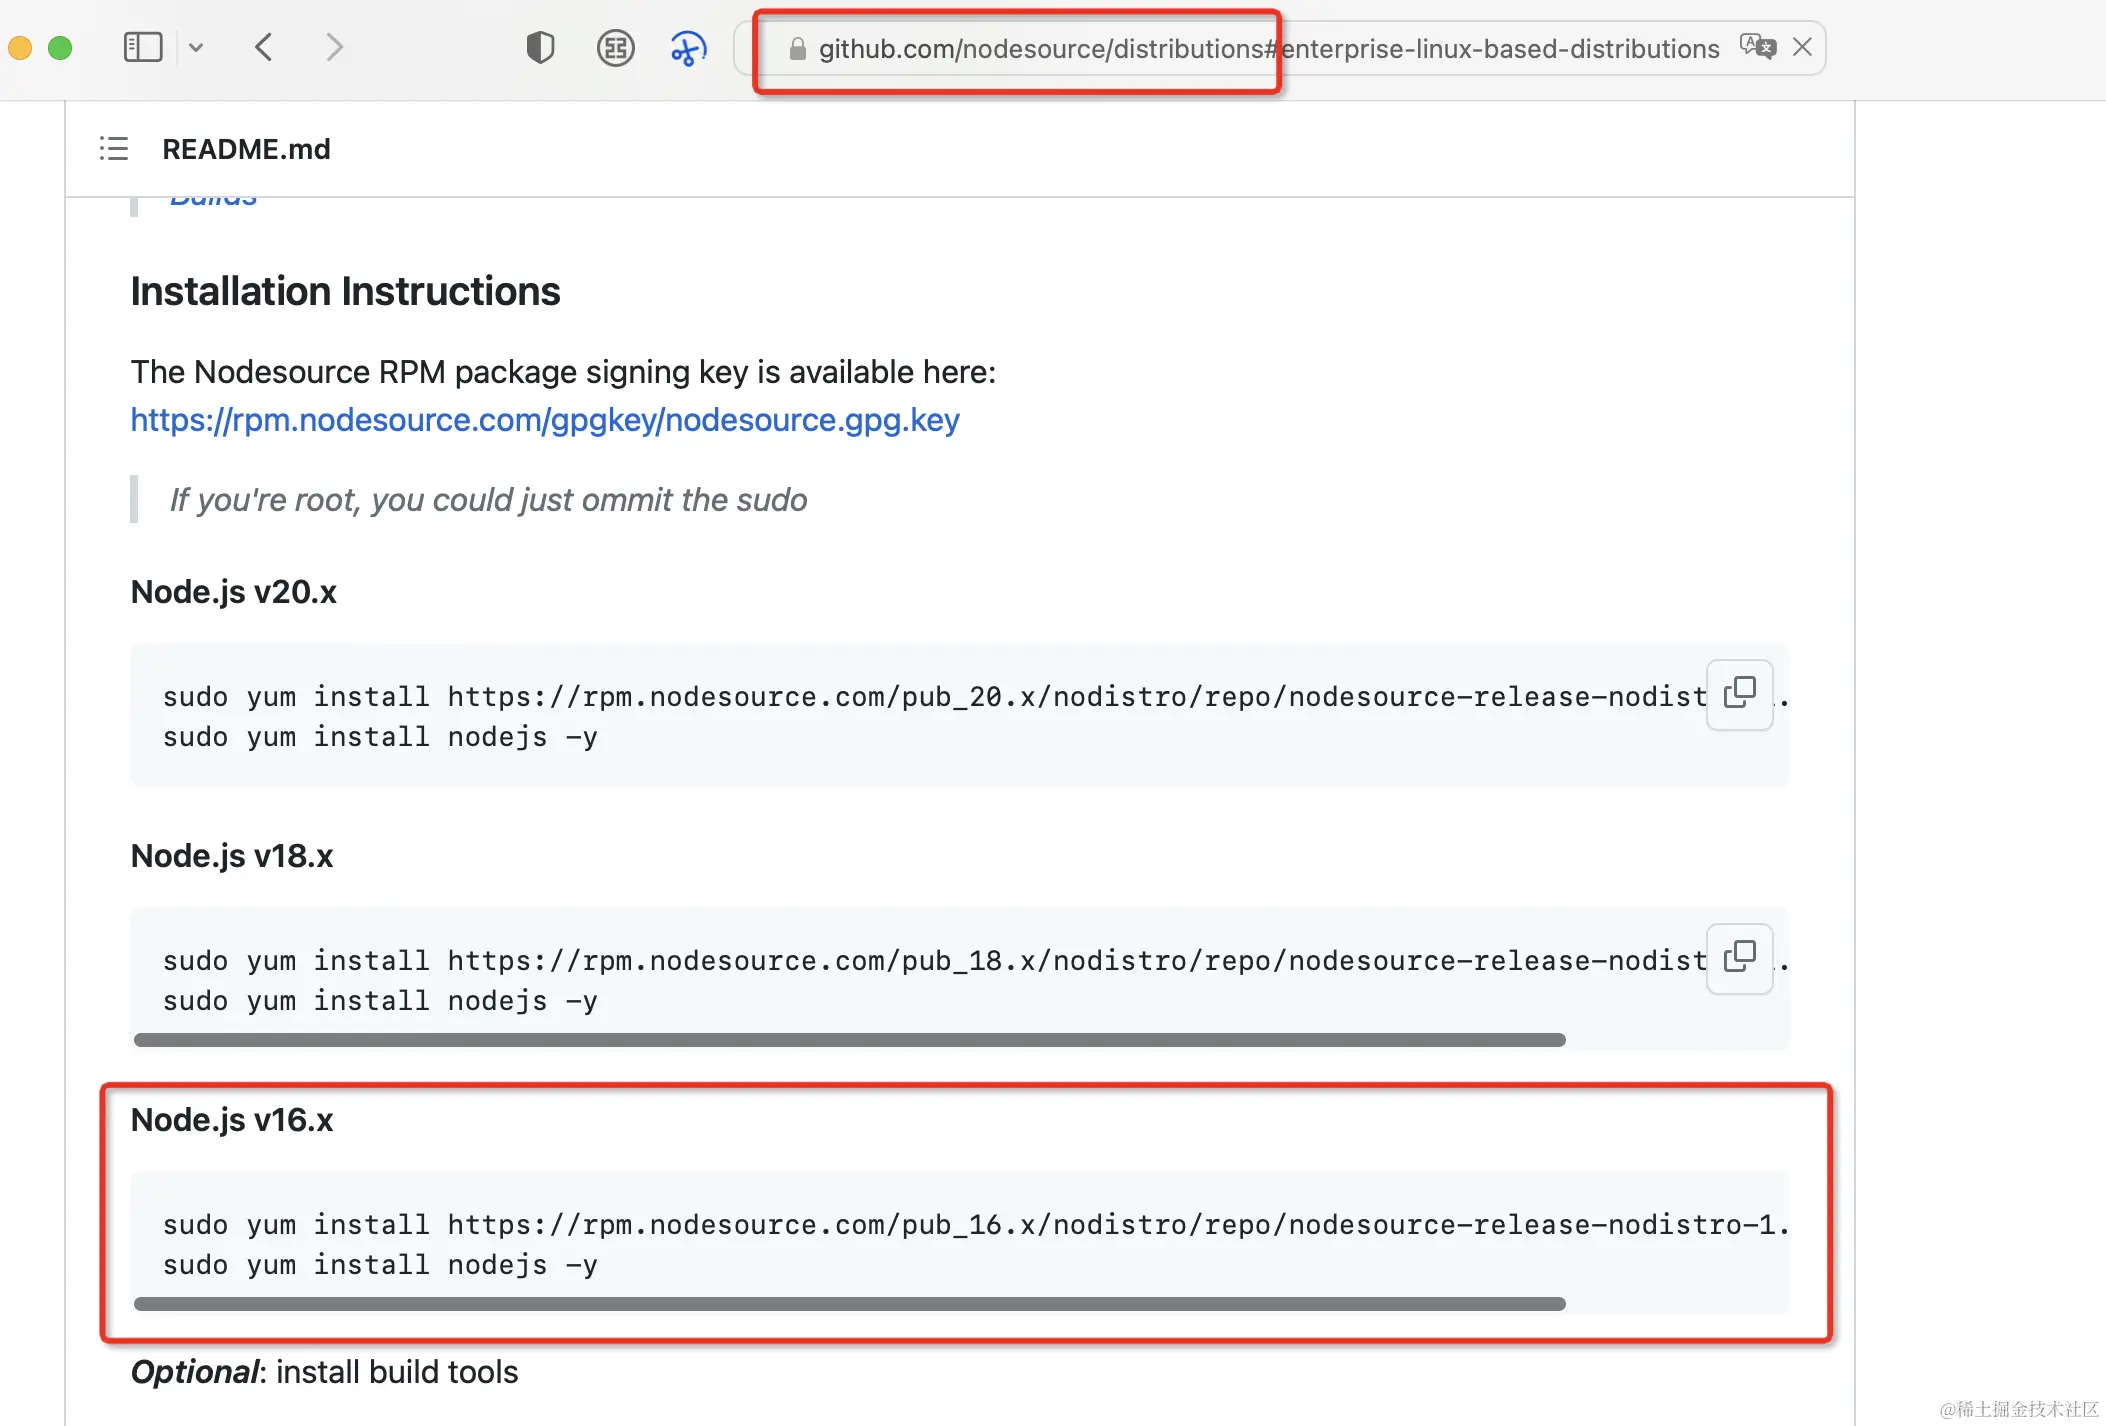Click the lock icon in address bar

[x=797, y=48]
